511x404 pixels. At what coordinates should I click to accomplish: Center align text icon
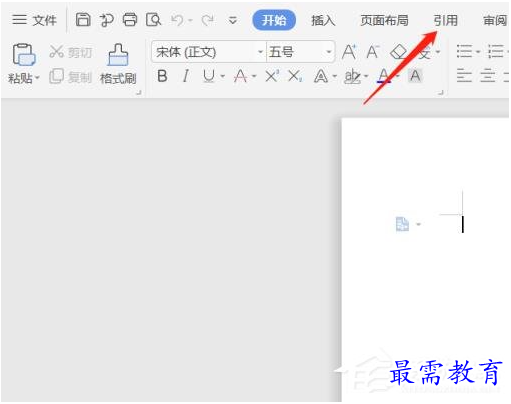pos(488,76)
